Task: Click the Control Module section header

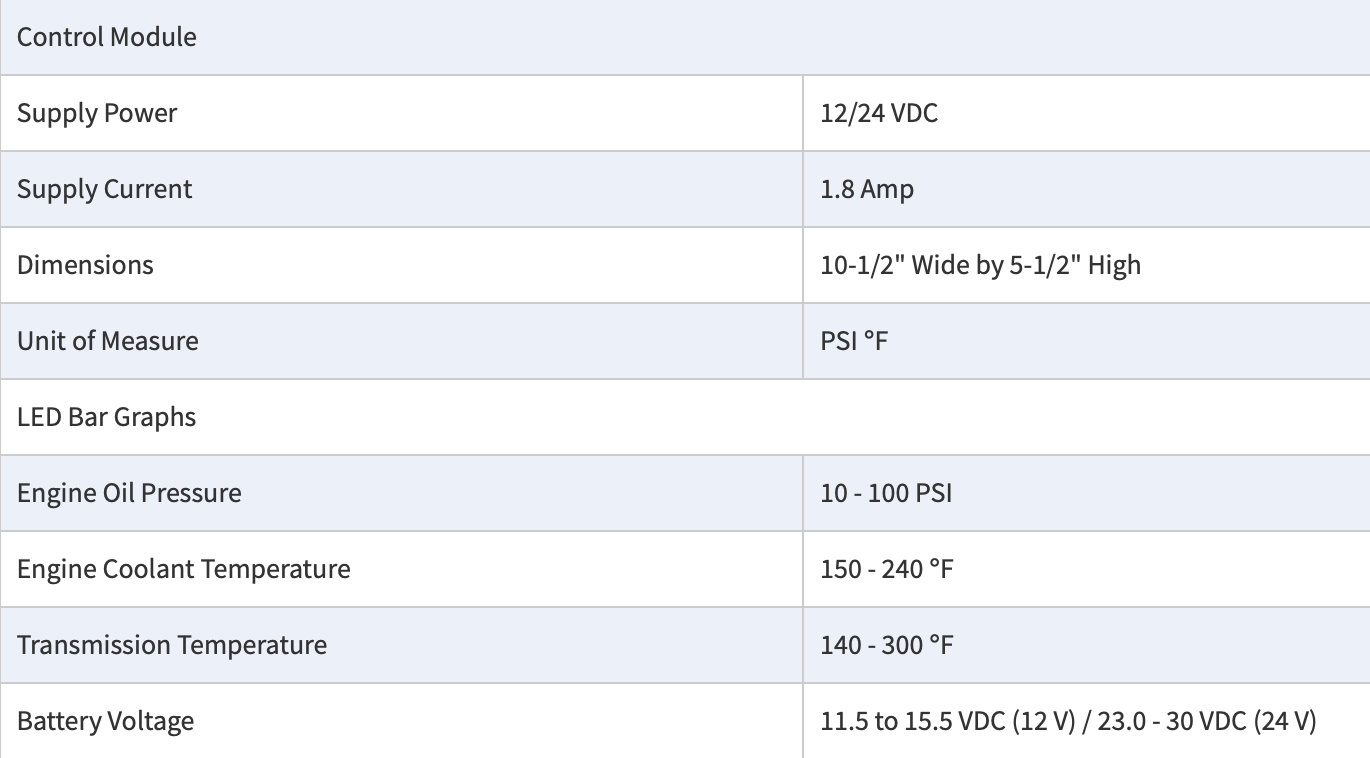Action: [x=107, y=37]
